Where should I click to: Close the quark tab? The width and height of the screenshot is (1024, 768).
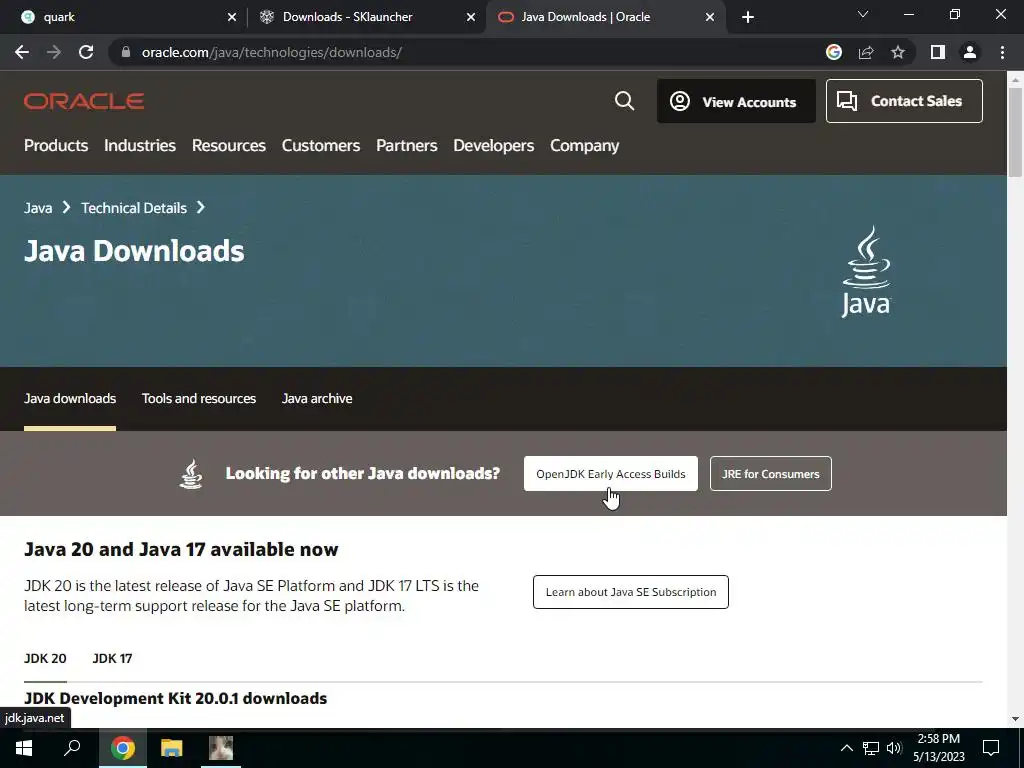click(232, 17)
